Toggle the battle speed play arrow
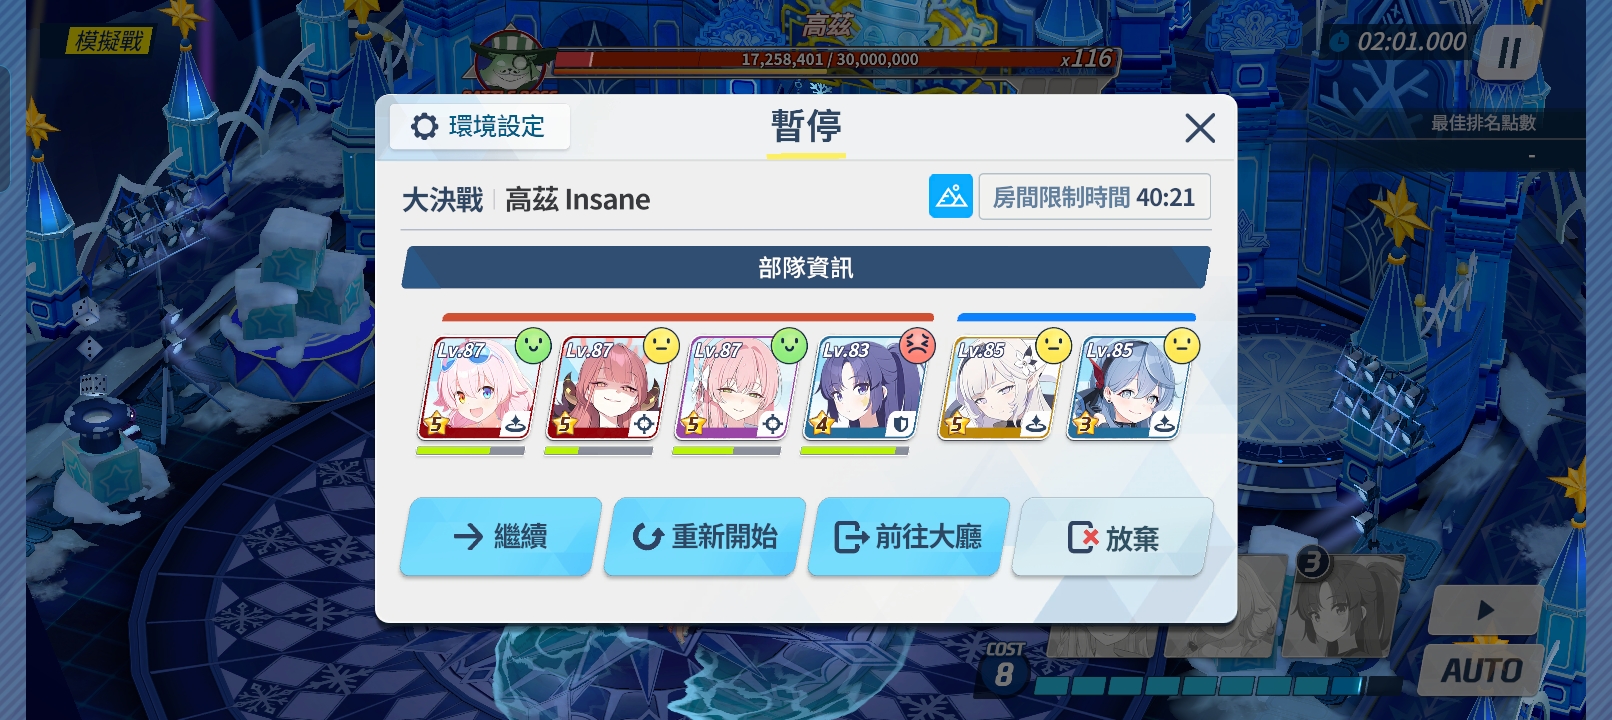 point(1485,609)
